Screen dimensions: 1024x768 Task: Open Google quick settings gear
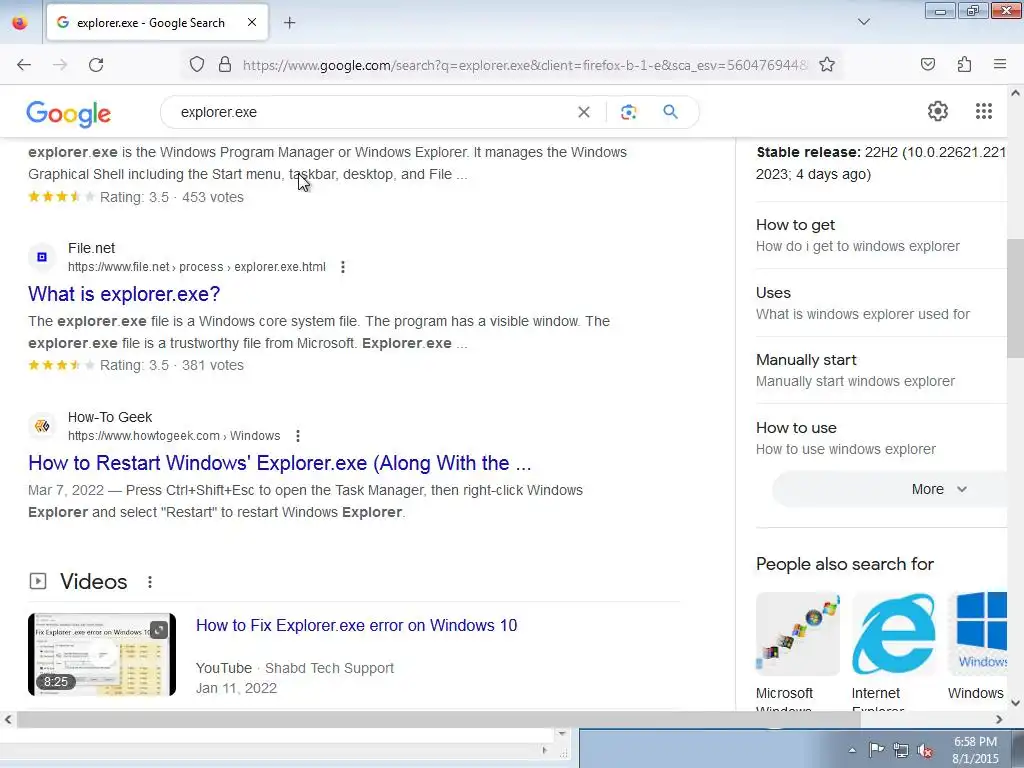[938, 111]
